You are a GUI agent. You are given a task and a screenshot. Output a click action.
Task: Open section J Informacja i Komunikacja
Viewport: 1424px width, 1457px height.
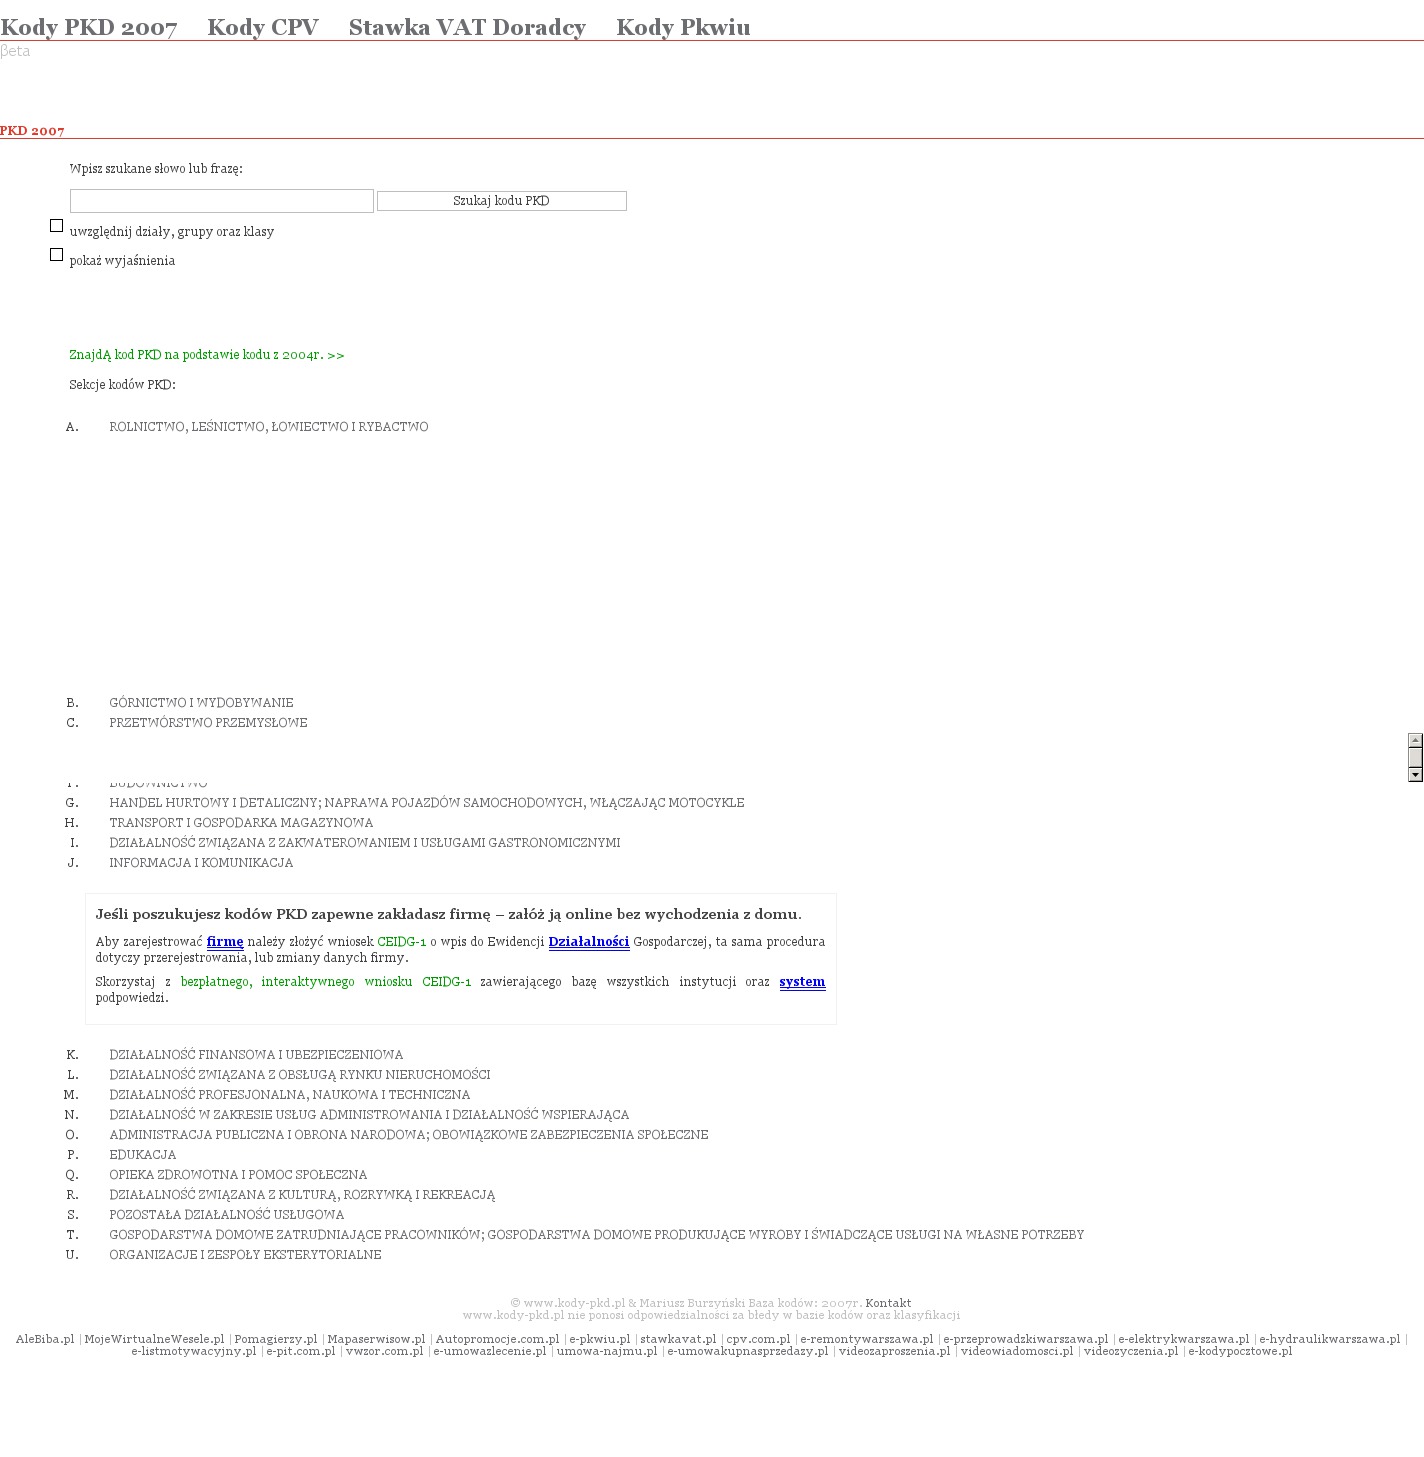click(x=201, y=863)
